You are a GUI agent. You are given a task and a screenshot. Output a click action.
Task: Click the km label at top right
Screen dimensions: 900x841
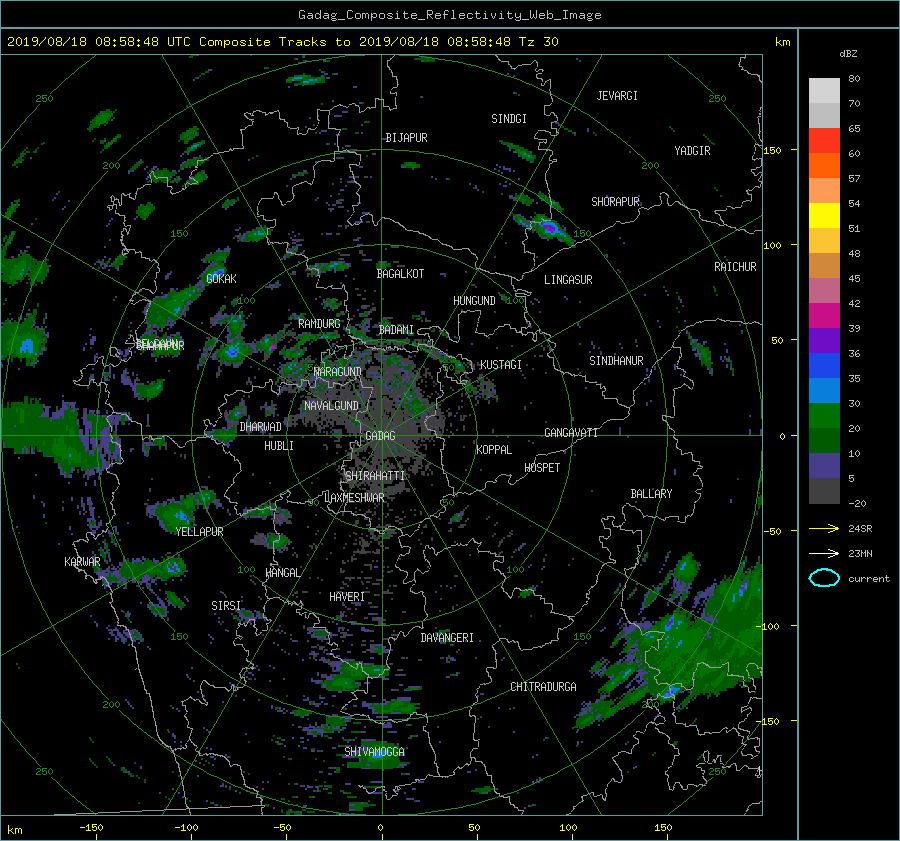[782, 42]
